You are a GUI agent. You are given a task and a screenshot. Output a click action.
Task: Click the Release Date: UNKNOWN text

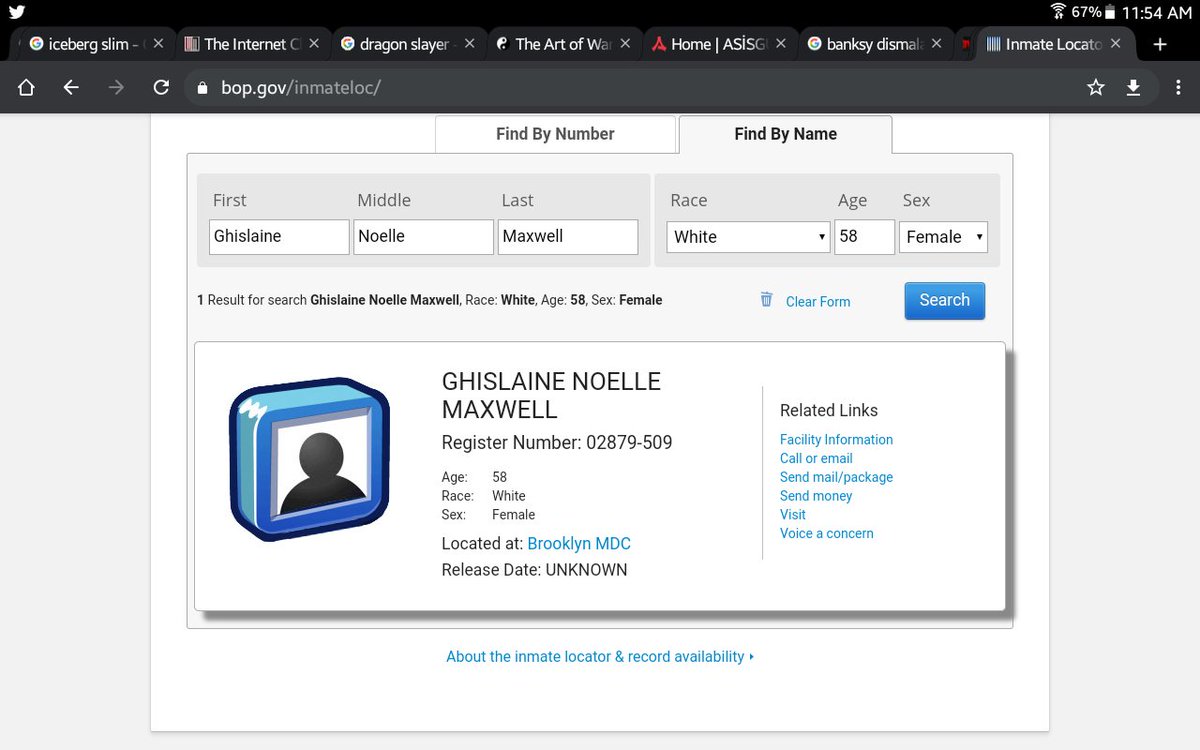(x=534, y=570)
